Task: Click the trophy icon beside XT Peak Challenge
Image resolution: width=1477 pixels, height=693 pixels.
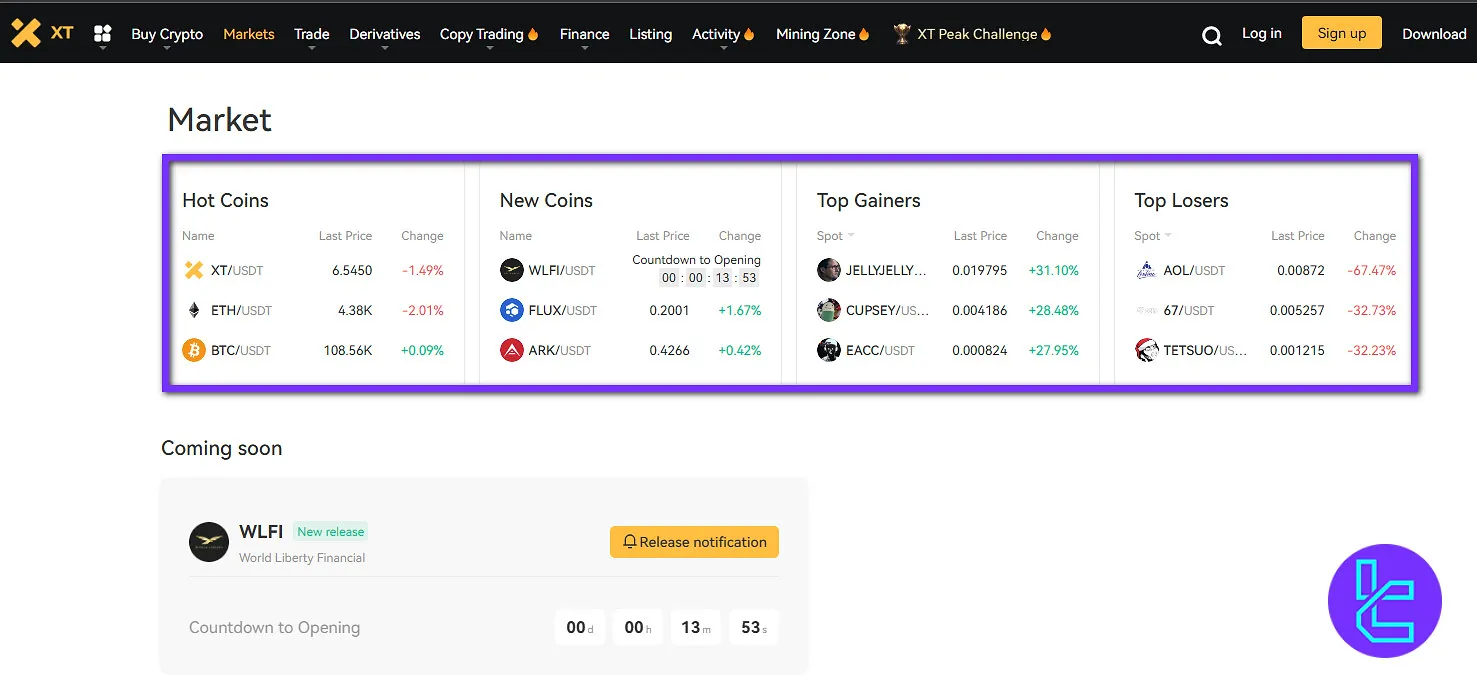Action: click(x=902, y=34)
